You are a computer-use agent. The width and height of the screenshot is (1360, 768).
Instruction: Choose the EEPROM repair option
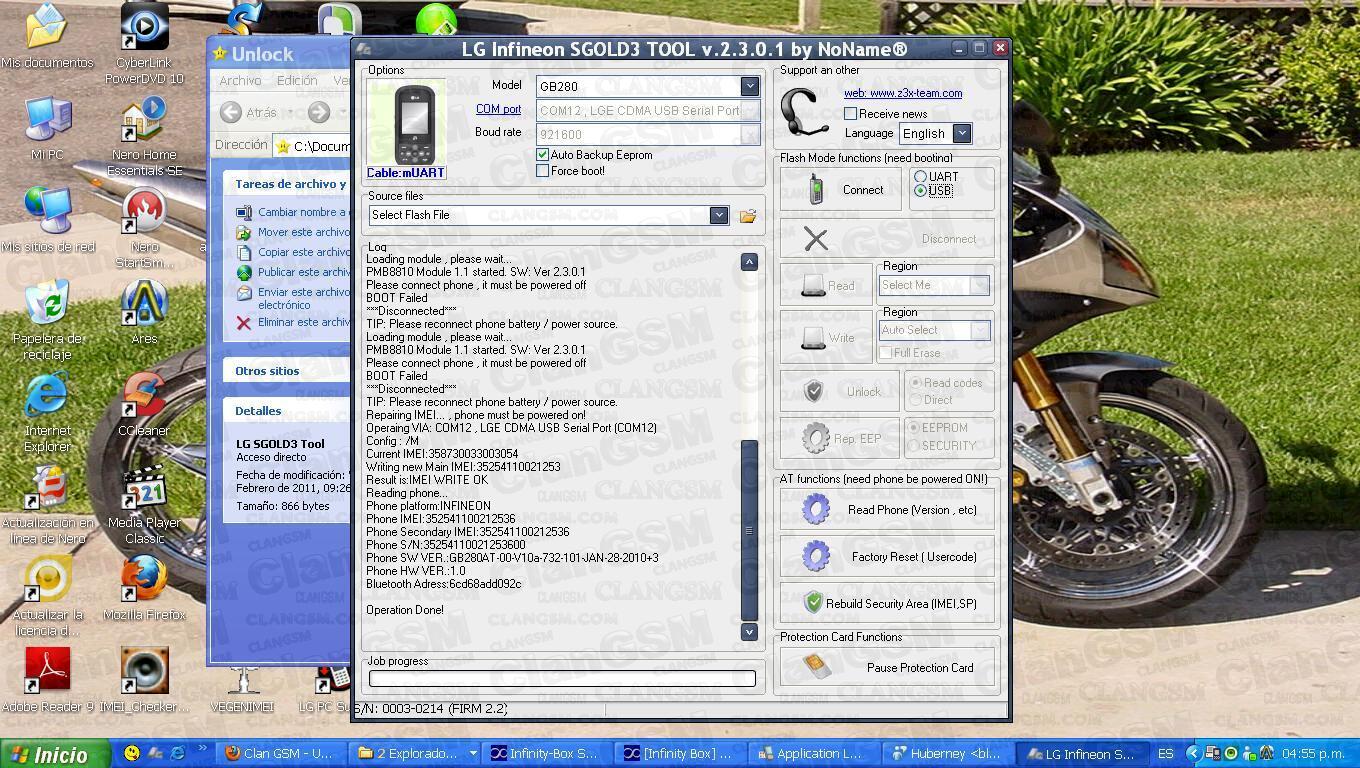pos(913,428)
